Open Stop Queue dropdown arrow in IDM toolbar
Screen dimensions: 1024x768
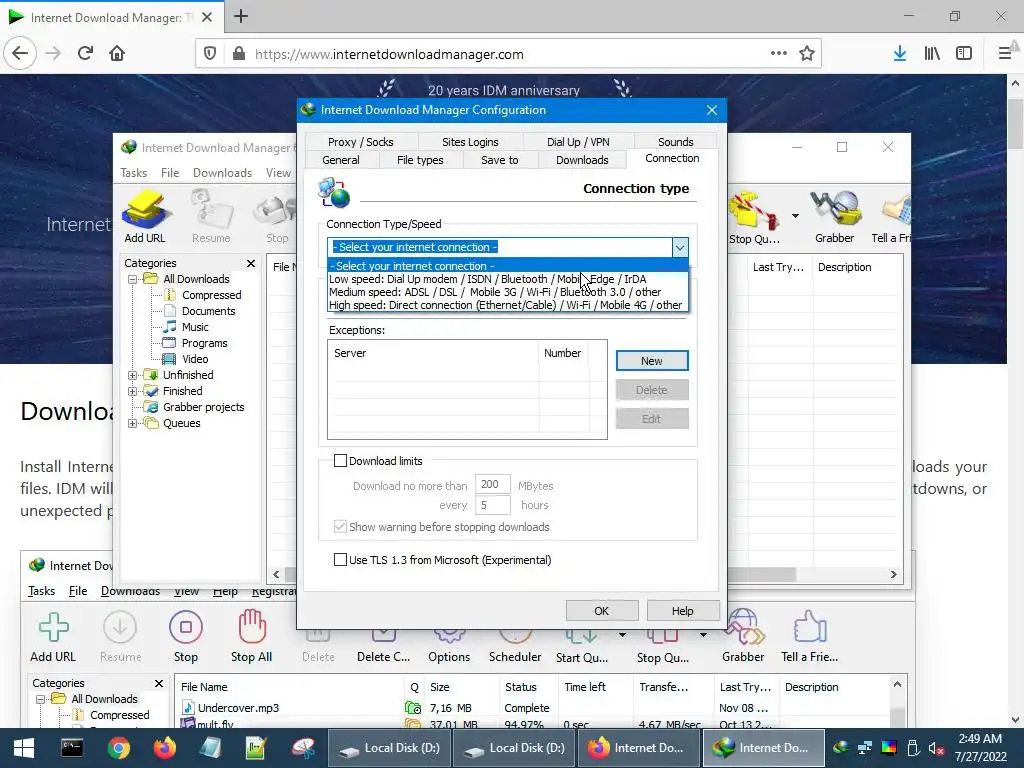pyautogui.click(x=795, y=216)
